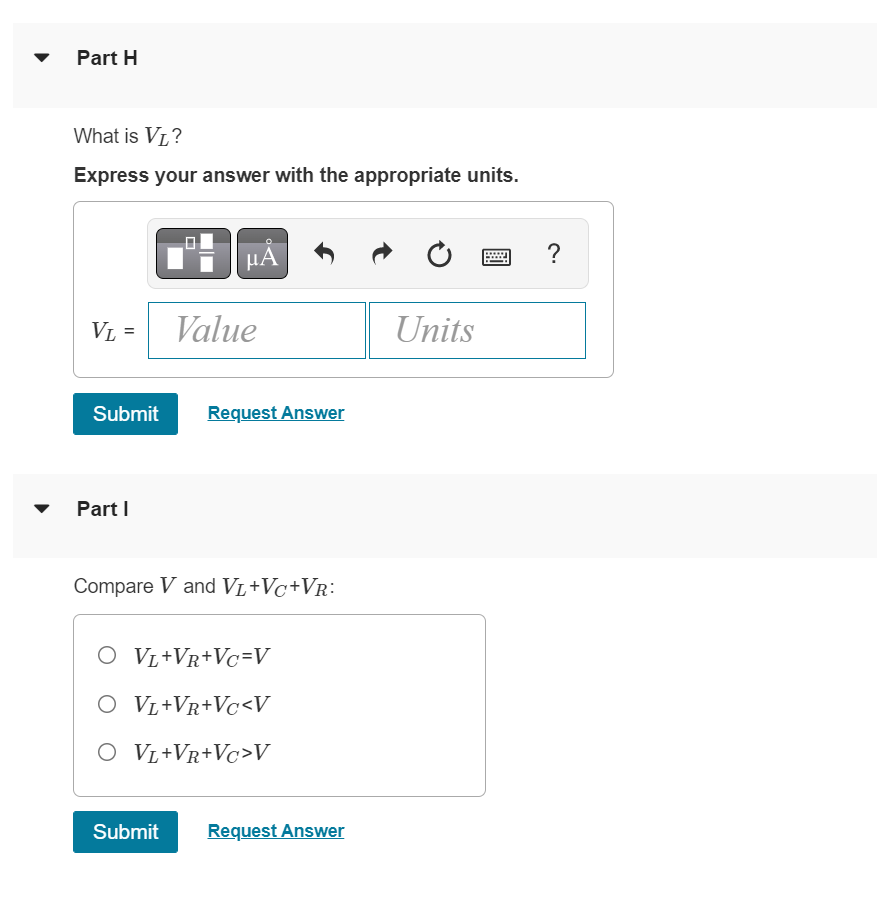Submit the Part H answer
Screen dimensions: 877x913
point(125,414)
